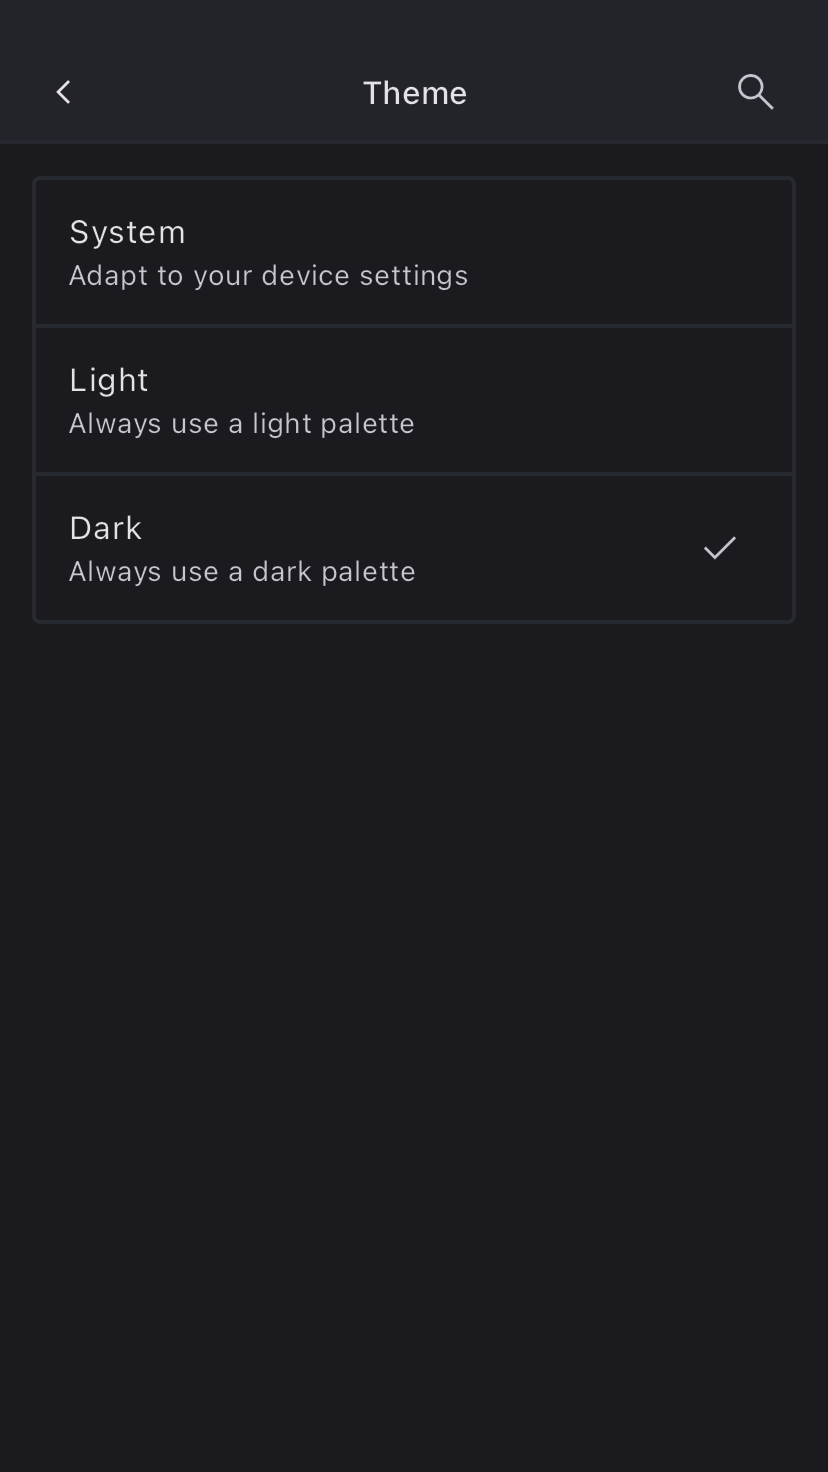This screenshot has height=1472, width=828.
Task: Click "Adapt to your device settings" description
Action: click(x=268, y=276)
